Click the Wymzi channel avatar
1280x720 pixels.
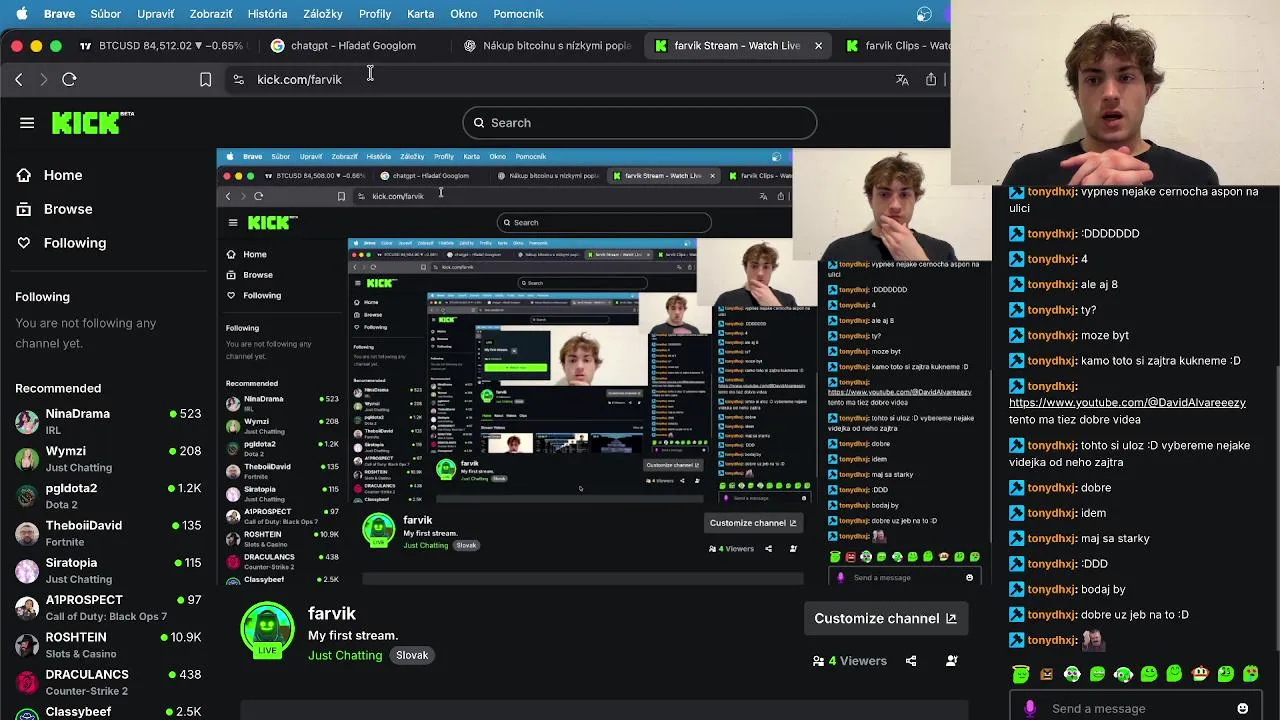(x=27, y=458)
